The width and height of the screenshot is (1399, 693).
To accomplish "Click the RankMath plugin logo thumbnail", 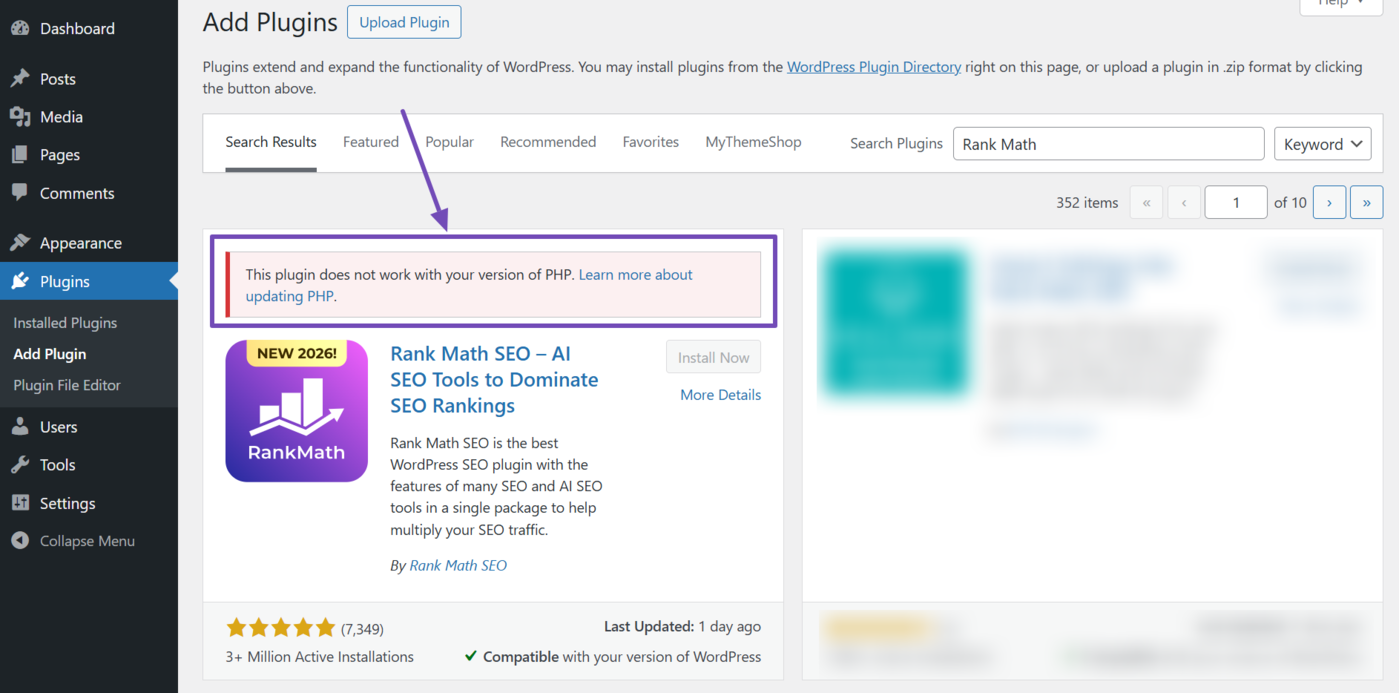I will [296, 411].
